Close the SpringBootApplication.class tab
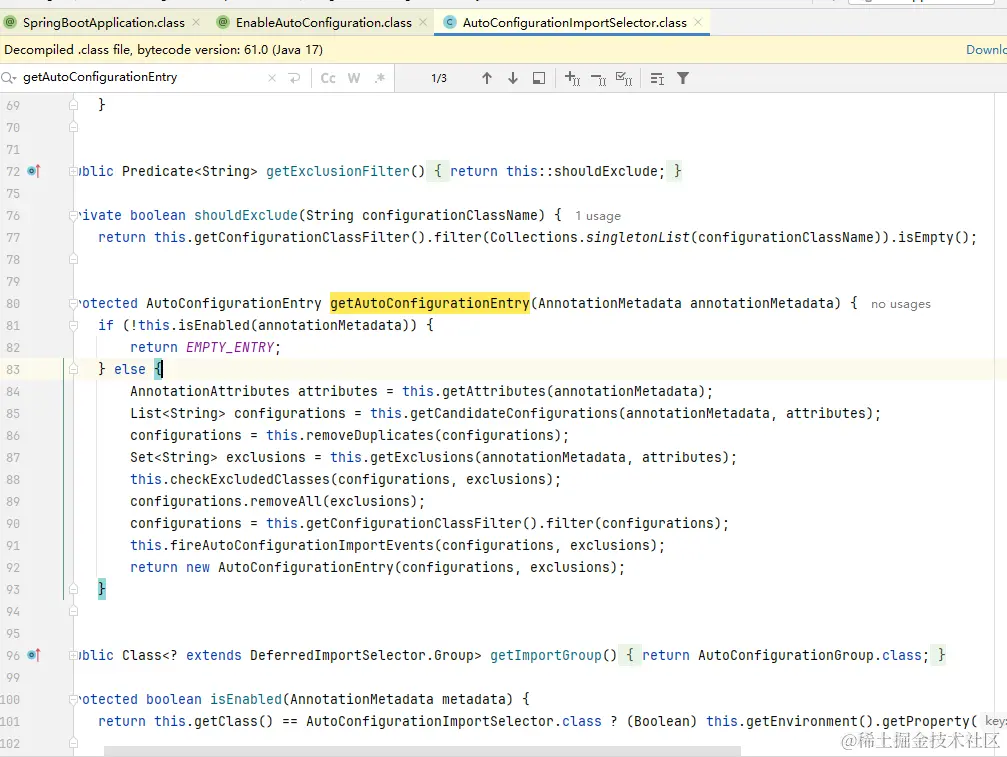1007x757 pixels. point(196,22)
